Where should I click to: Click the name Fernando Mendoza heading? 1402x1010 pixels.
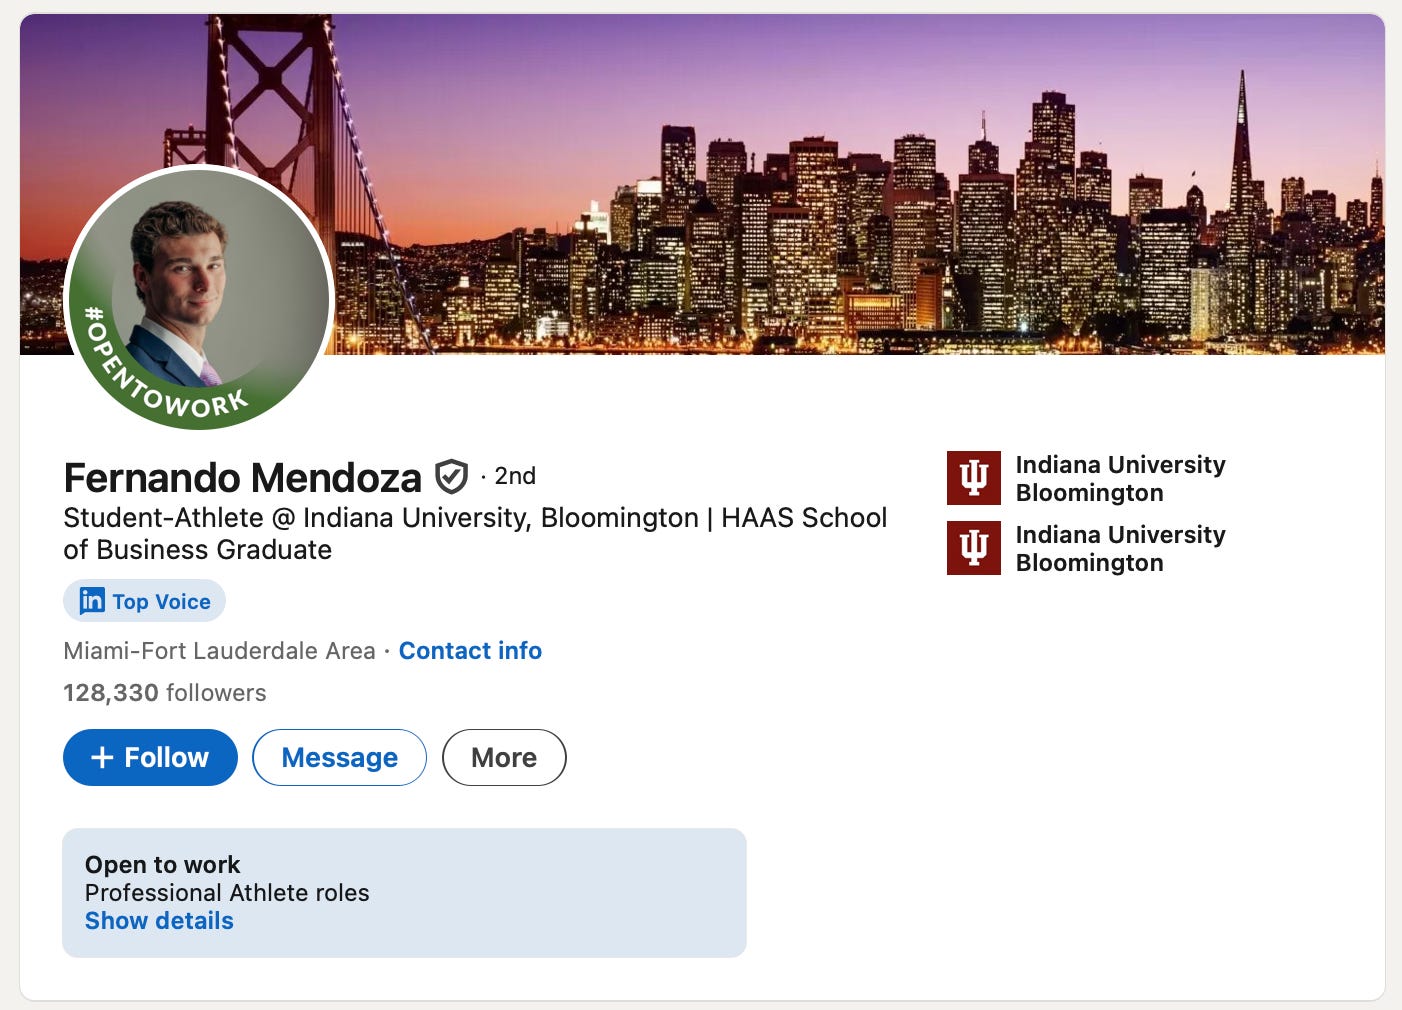[242, 478]
